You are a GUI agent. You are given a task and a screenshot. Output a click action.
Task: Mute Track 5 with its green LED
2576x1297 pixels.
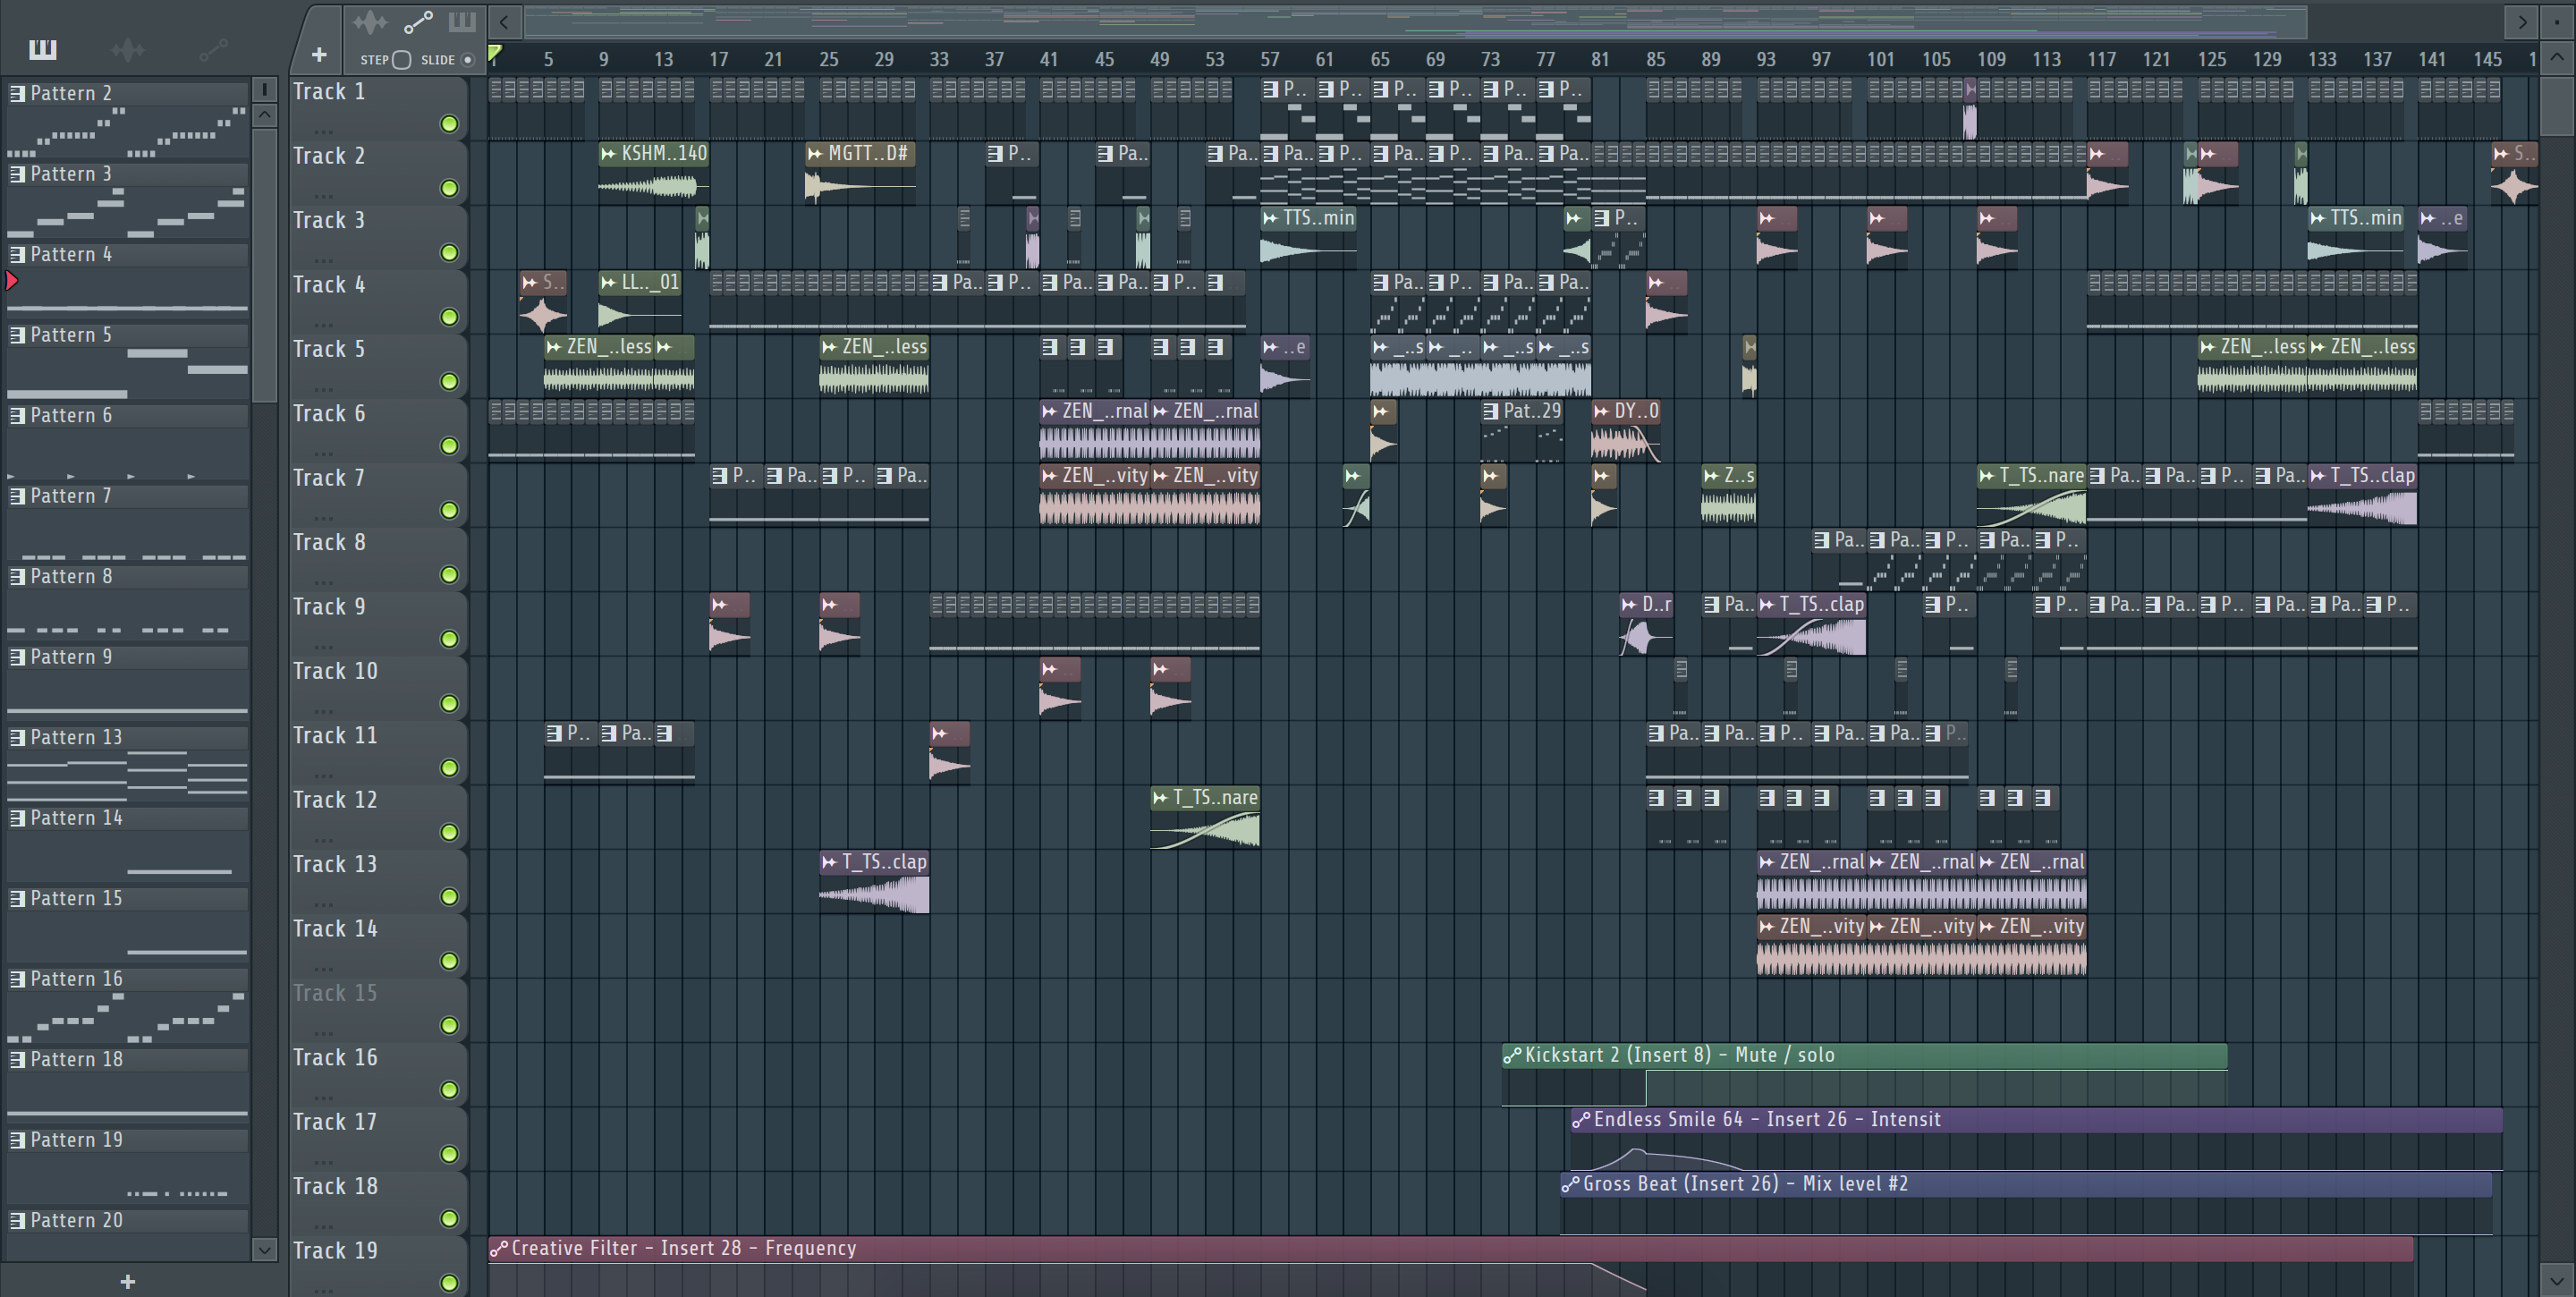pyautogui.click(x=449, y=381)
